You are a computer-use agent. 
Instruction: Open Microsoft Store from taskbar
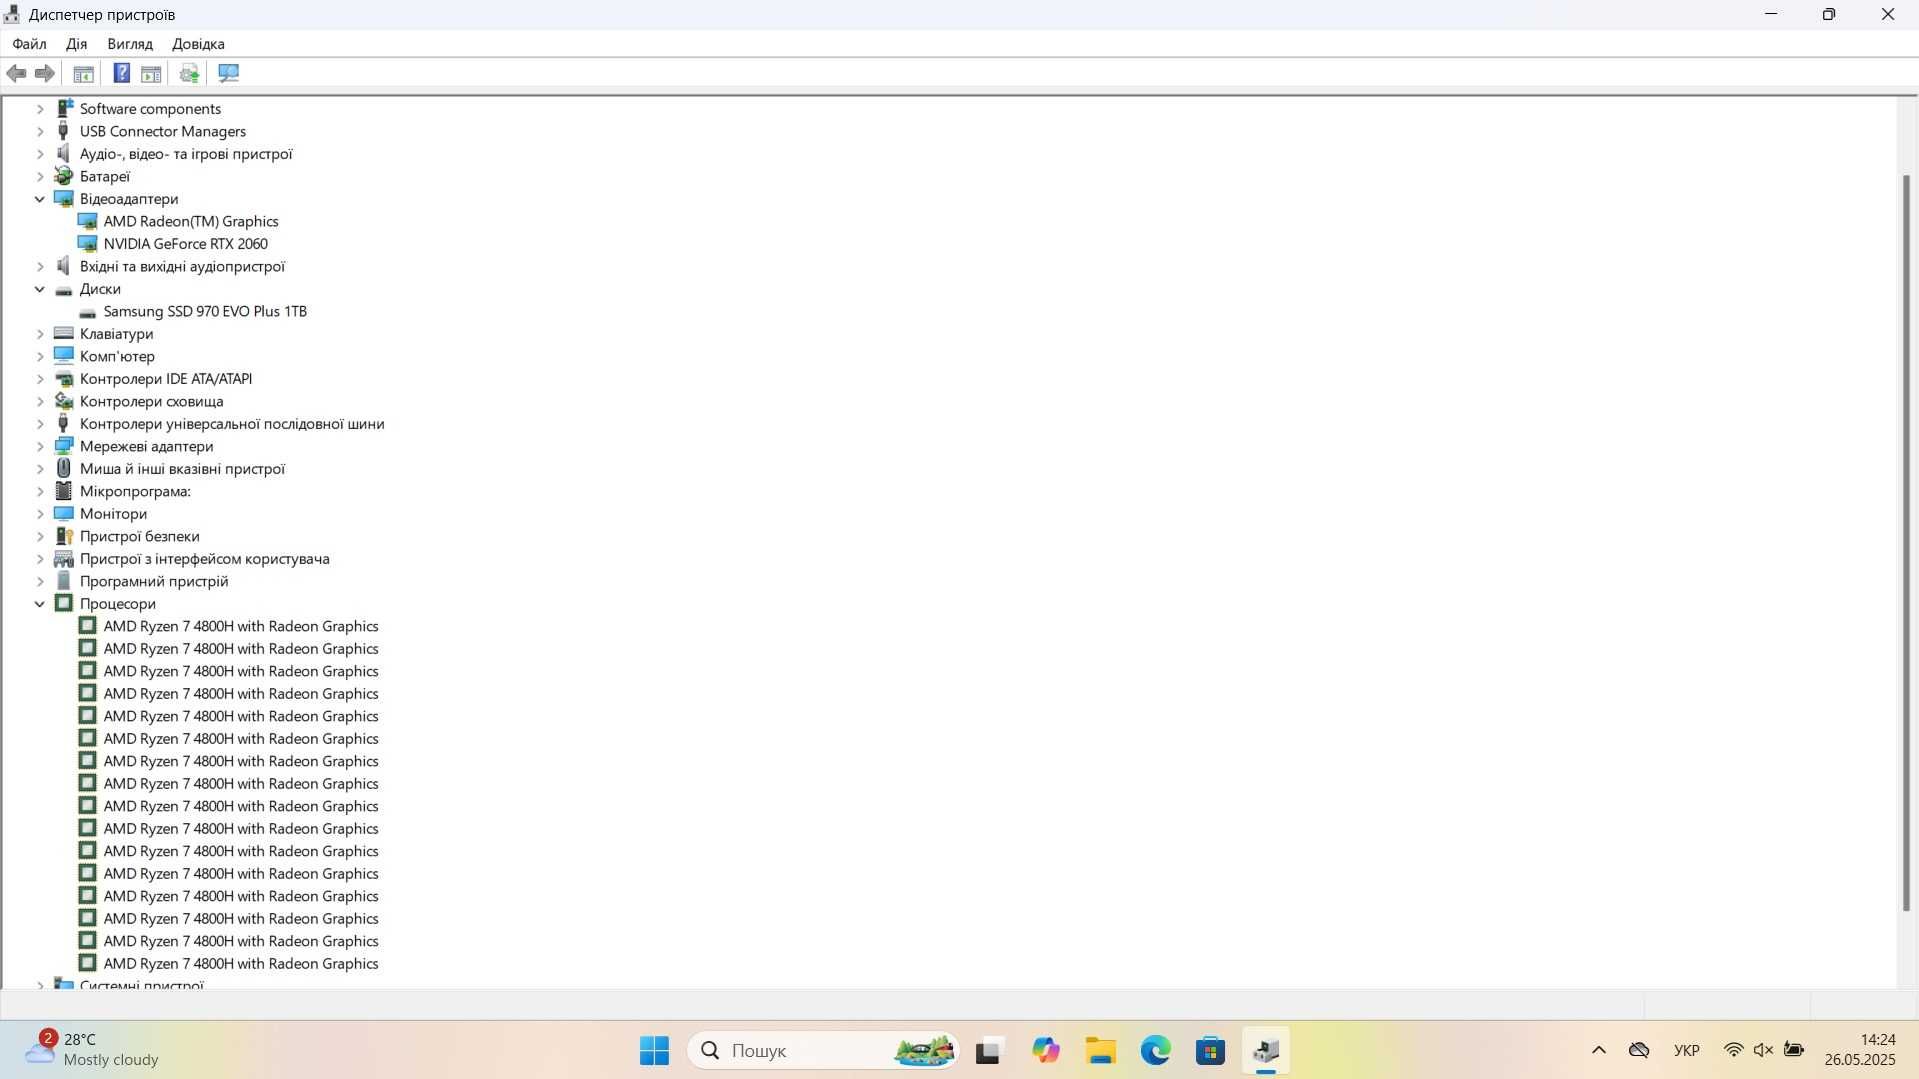[1210, 1050]
